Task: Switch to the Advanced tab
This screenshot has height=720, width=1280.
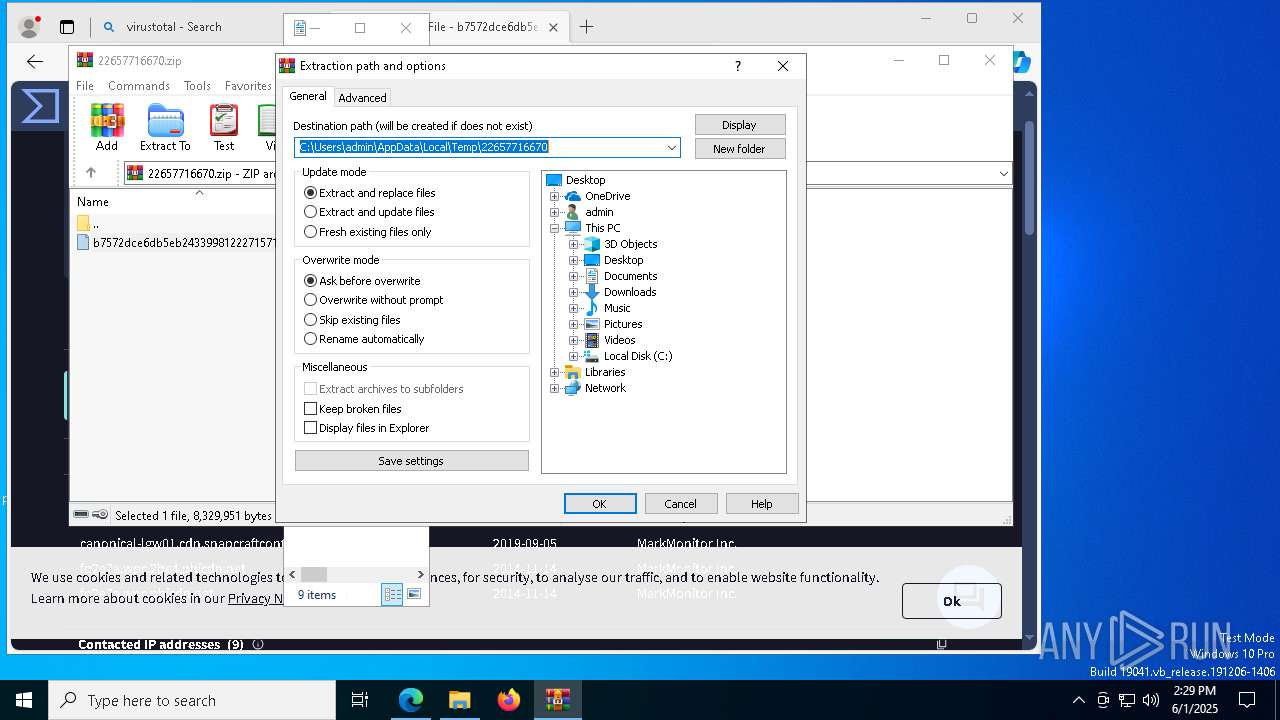Action: (x=362, y=98)
